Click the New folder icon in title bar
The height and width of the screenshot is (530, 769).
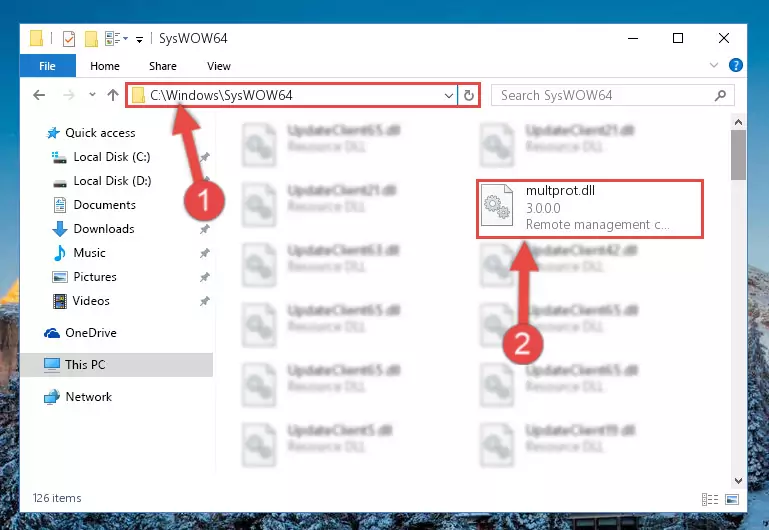[91, 38]
